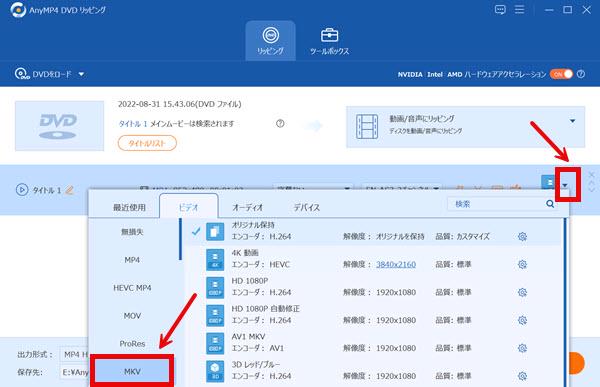Screen dimensions: 600x387
Task: Click the 出力形式 field showing MP4
Action: (x=74, y=354)
